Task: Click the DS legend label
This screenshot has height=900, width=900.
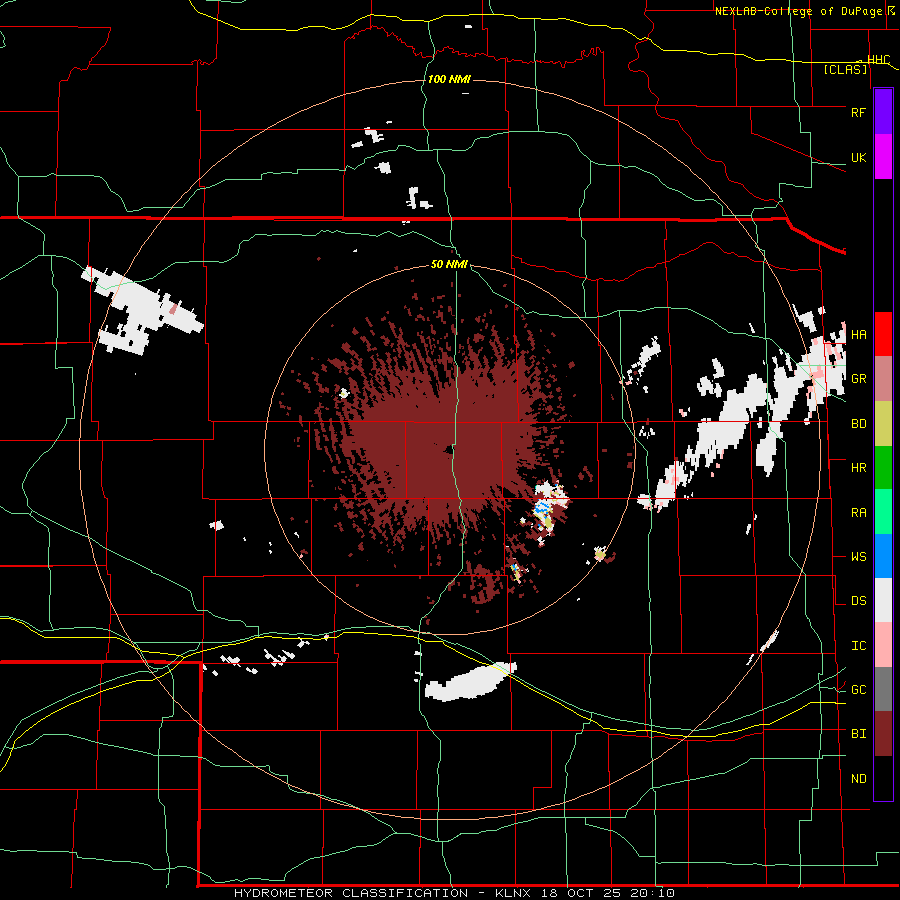Action: point(858,601)
